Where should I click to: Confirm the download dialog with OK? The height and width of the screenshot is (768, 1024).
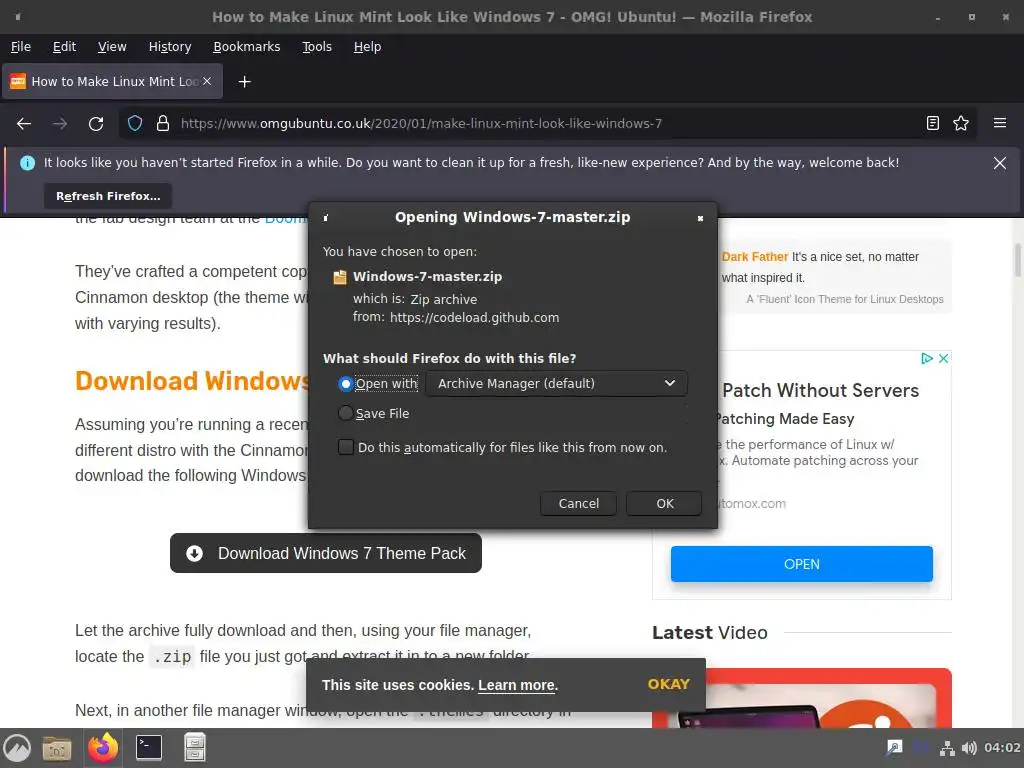pos(665,504)
